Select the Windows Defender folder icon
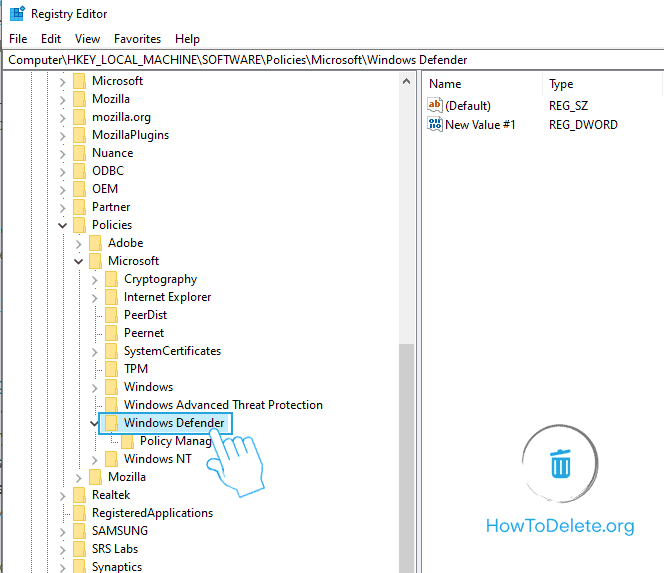 pos(112,423)
